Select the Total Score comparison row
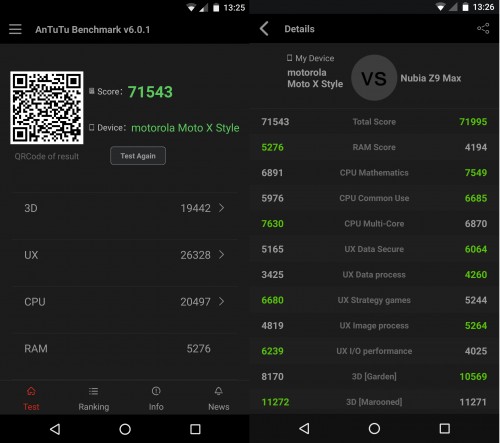 pos(374,122)
